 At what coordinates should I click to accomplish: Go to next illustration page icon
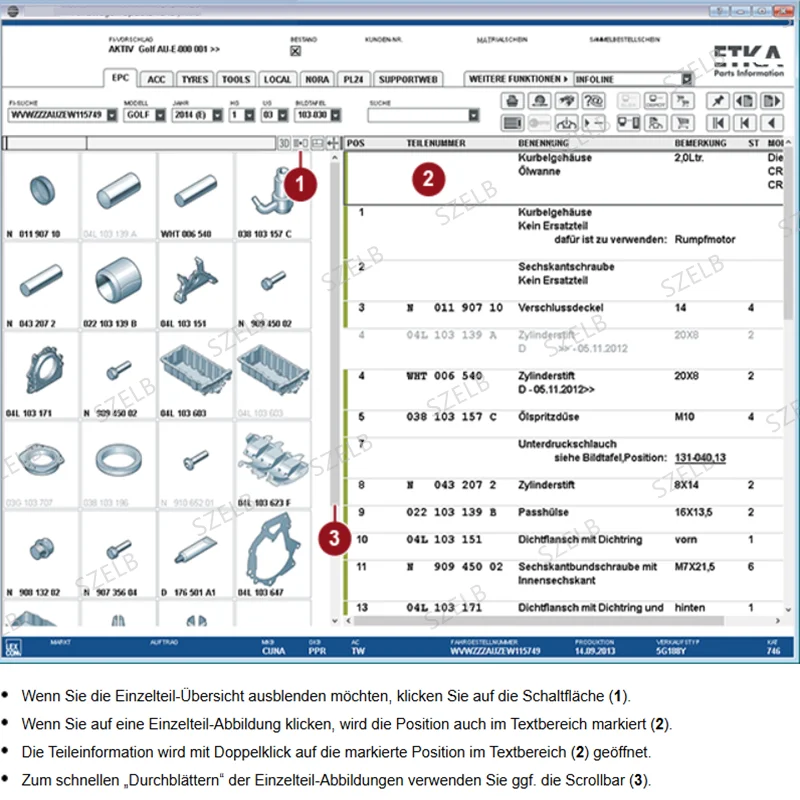[x=772, y=101]
